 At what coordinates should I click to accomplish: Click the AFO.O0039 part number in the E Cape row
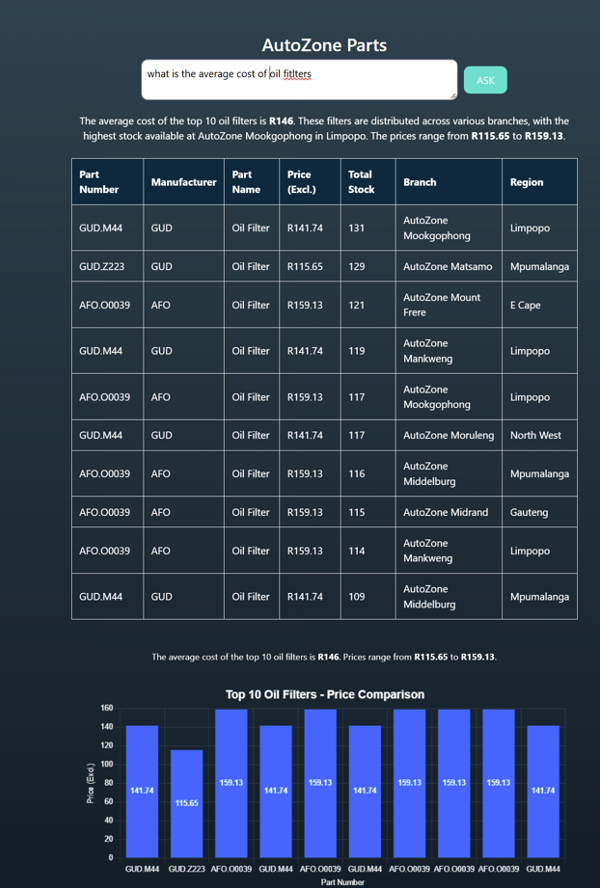(x=107, y=305)
